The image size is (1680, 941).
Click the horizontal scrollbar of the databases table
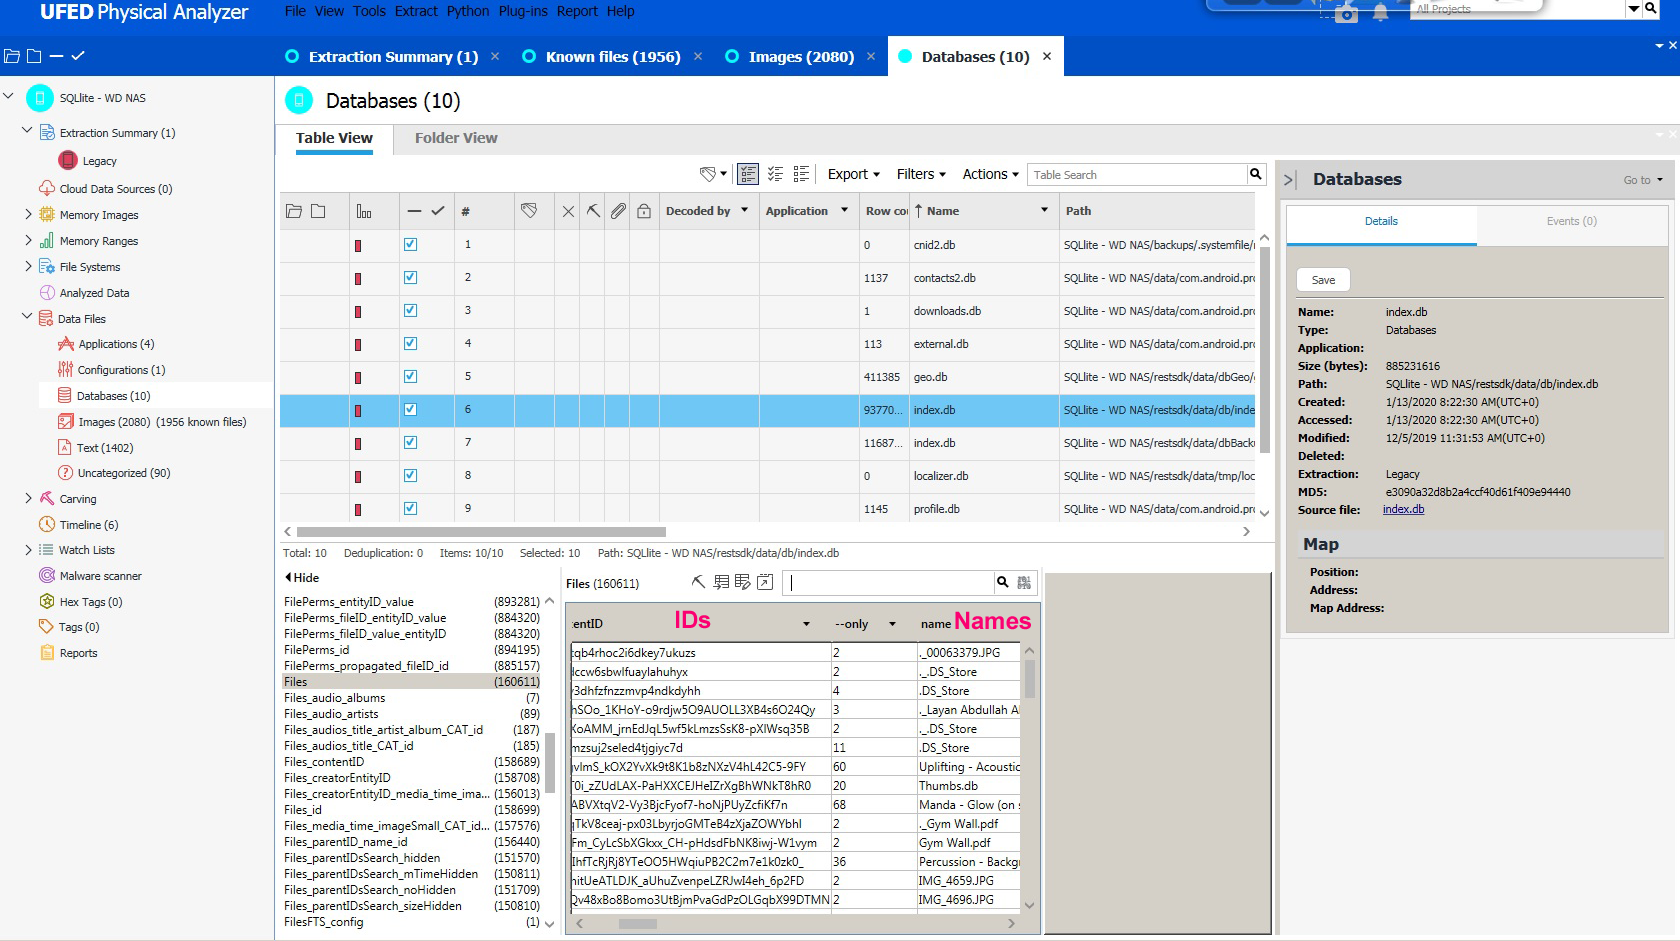481,532
